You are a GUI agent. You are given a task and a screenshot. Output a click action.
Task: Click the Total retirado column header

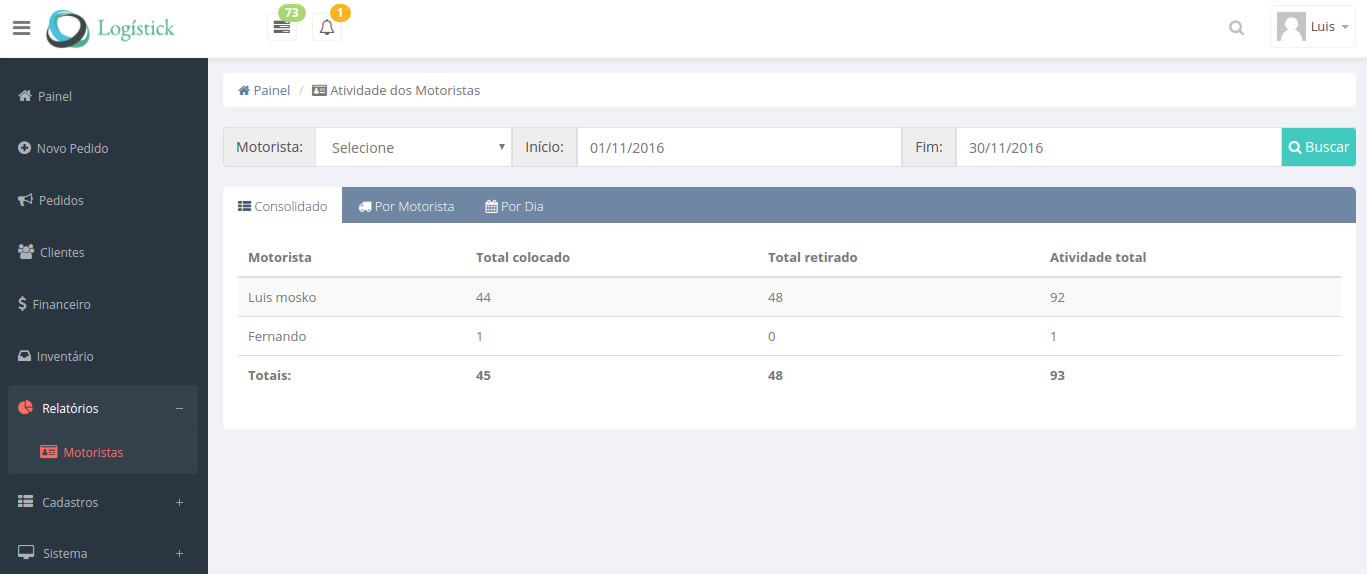(813, 257)
